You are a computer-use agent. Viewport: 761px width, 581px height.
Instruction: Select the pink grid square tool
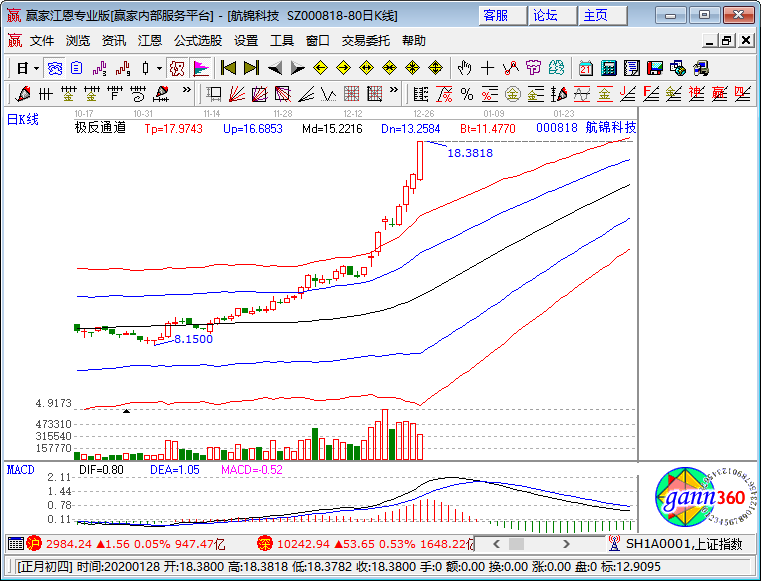click(351, 94)
